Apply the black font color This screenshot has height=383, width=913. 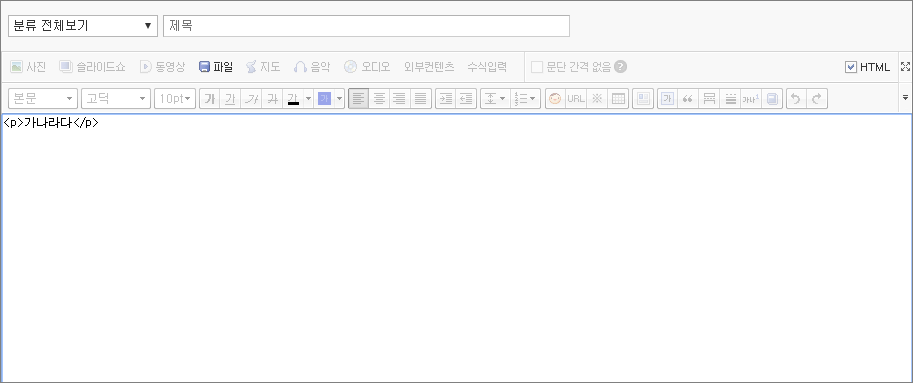[x=293, y=98]
